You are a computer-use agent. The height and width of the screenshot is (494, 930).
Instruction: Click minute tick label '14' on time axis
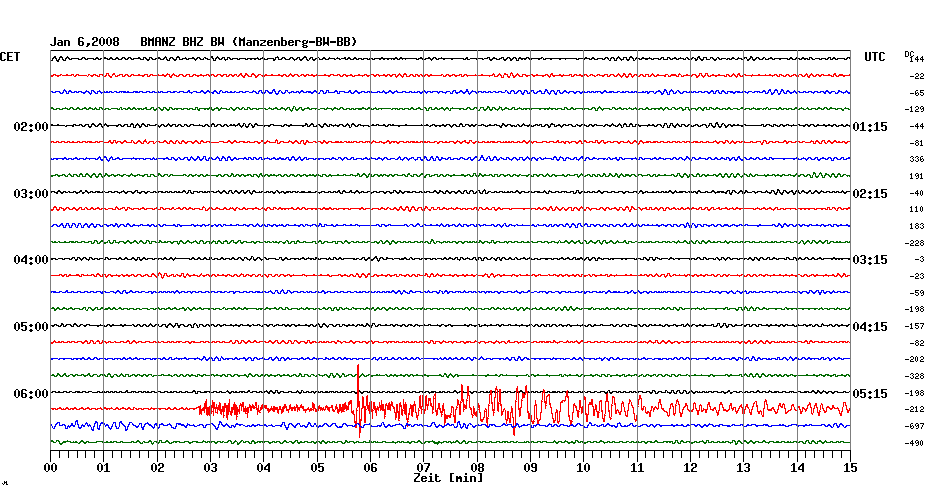point(797,468)
